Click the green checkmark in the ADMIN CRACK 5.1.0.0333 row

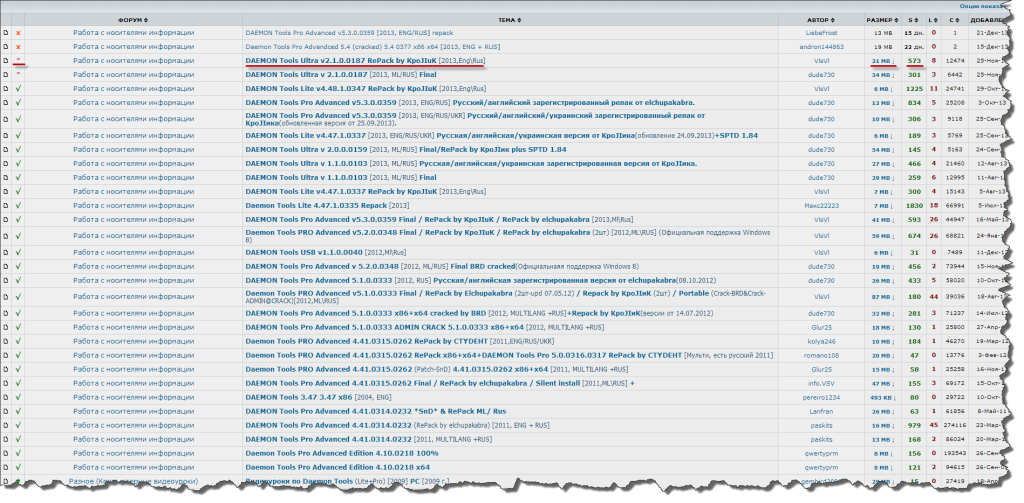coord(18,327)
